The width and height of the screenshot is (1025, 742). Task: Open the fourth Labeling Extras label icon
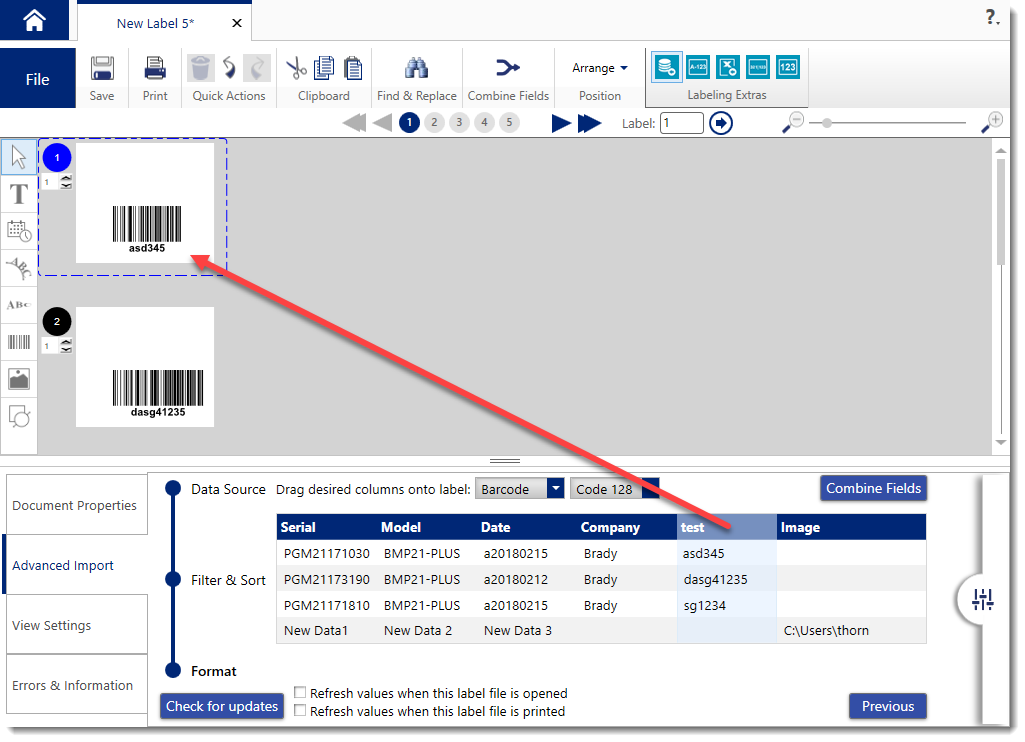[758, 67]
